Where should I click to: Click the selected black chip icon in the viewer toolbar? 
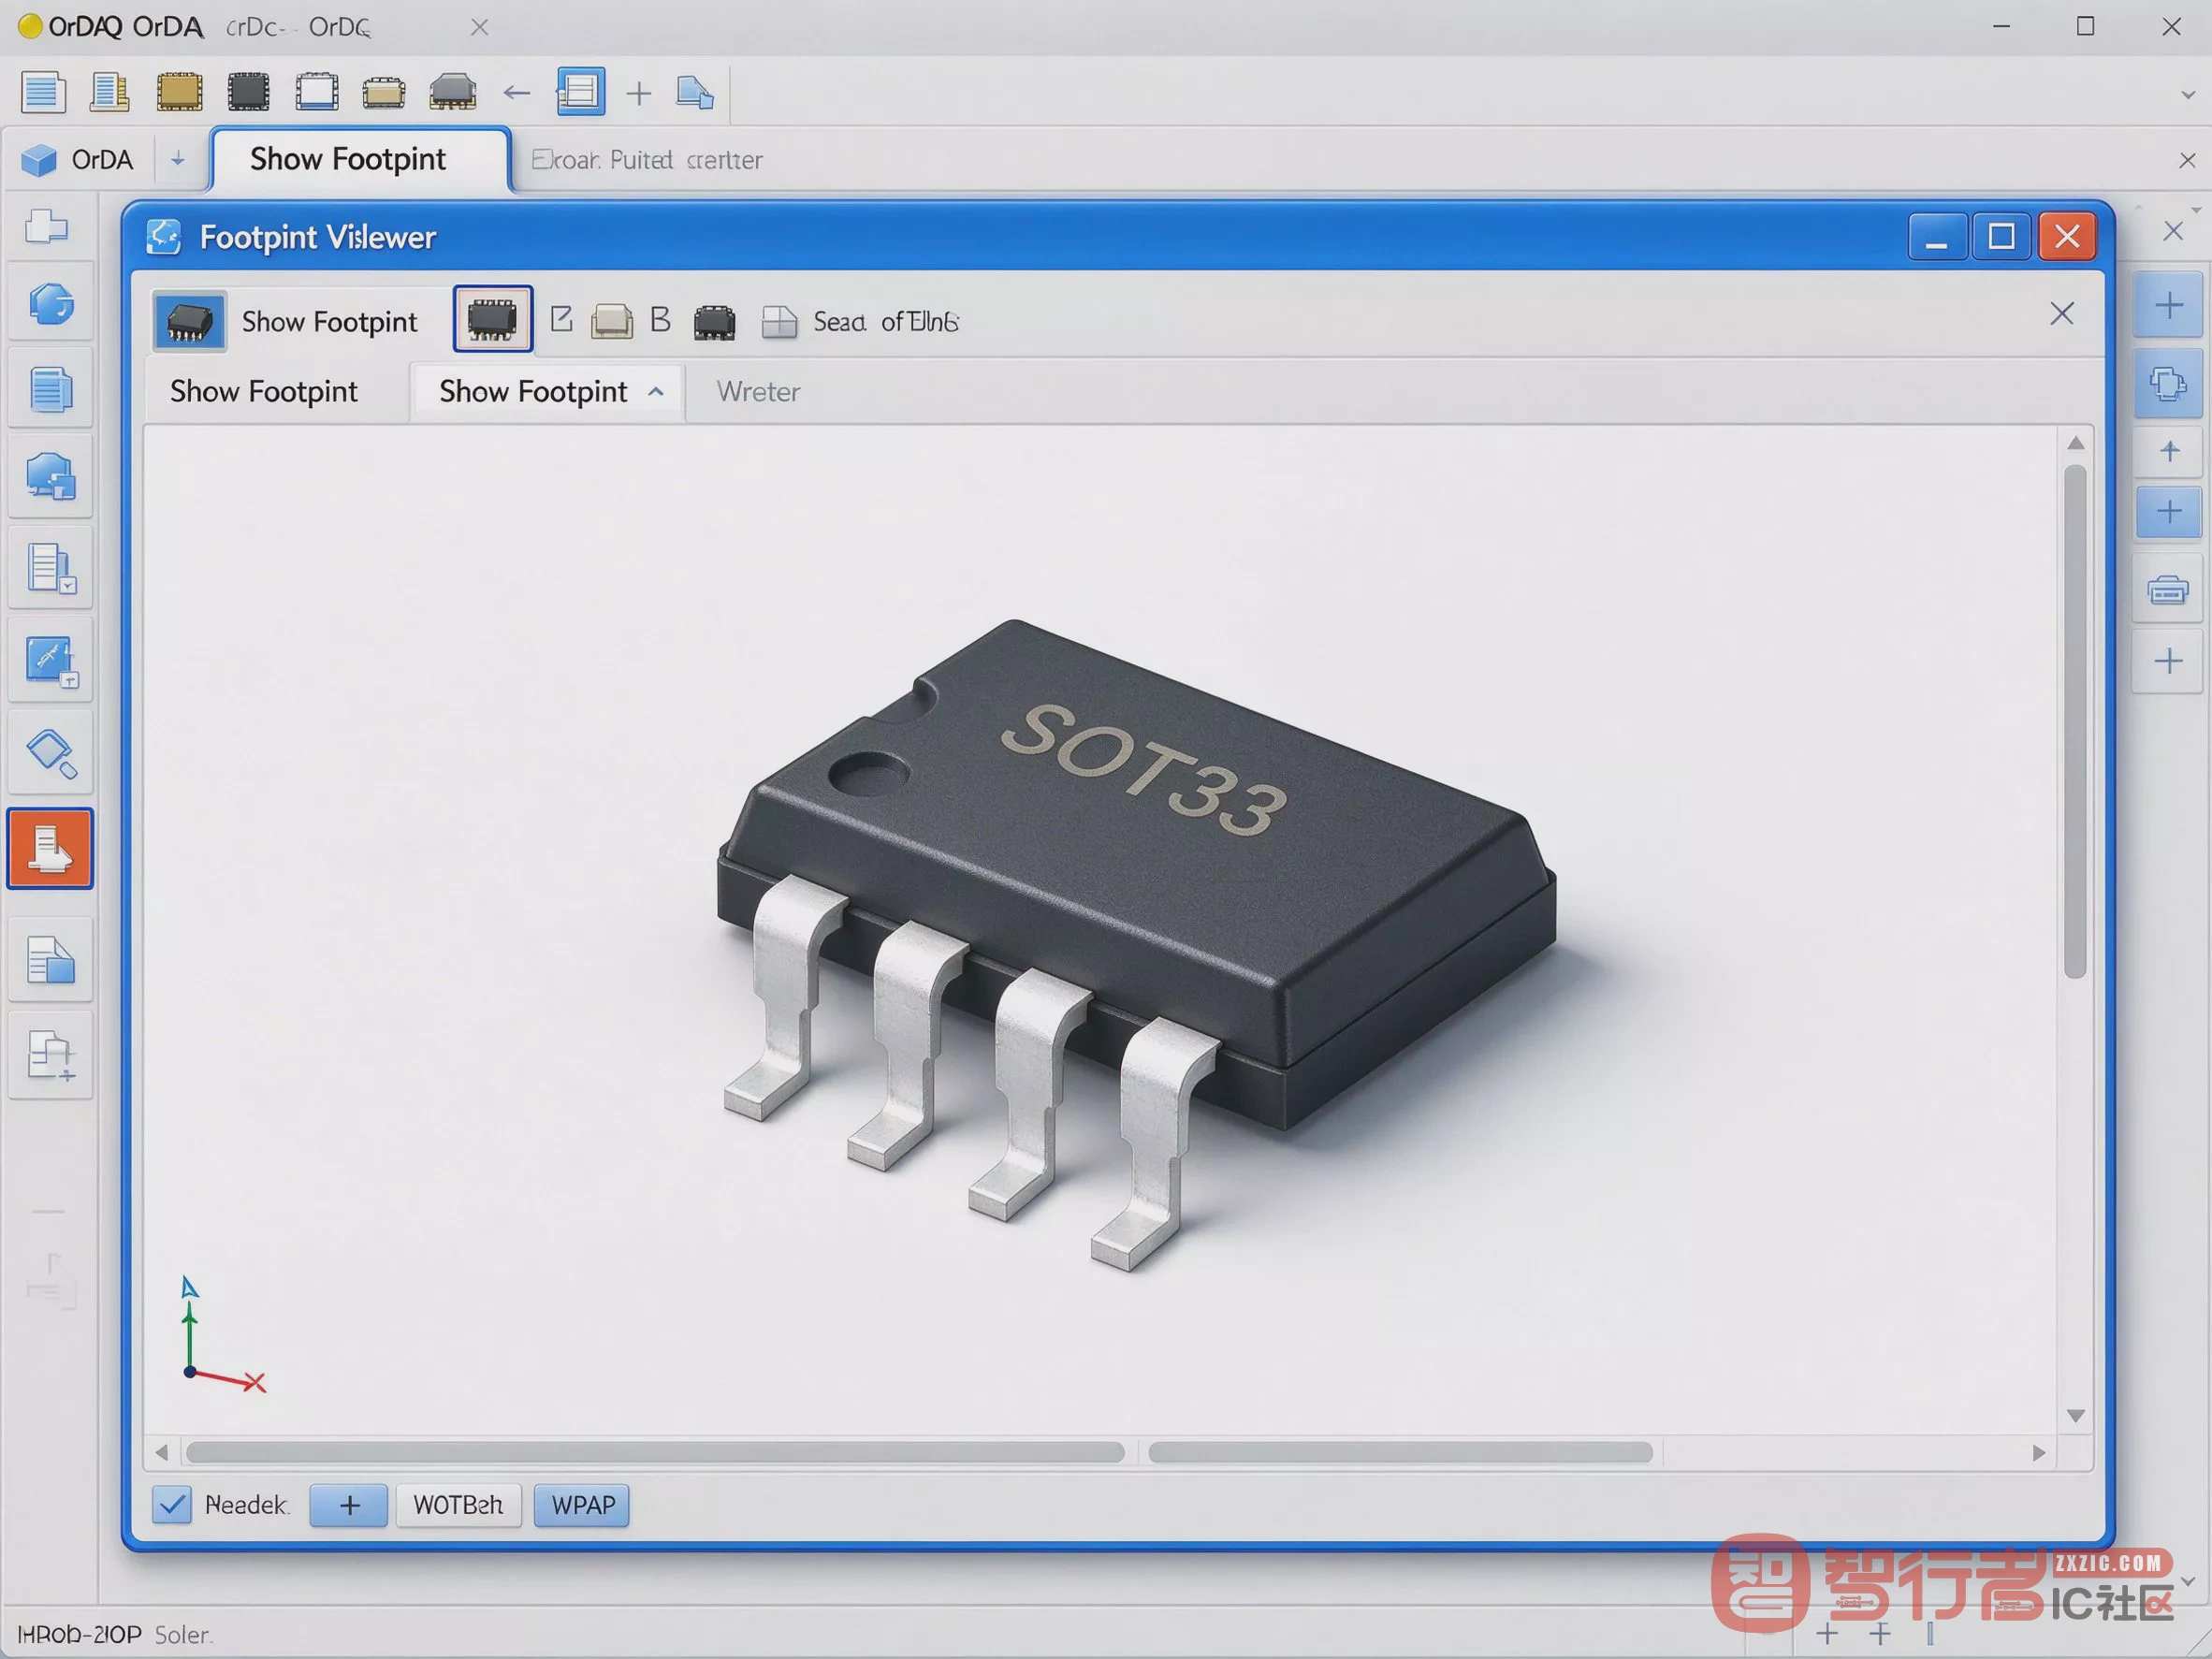(492, 319)
